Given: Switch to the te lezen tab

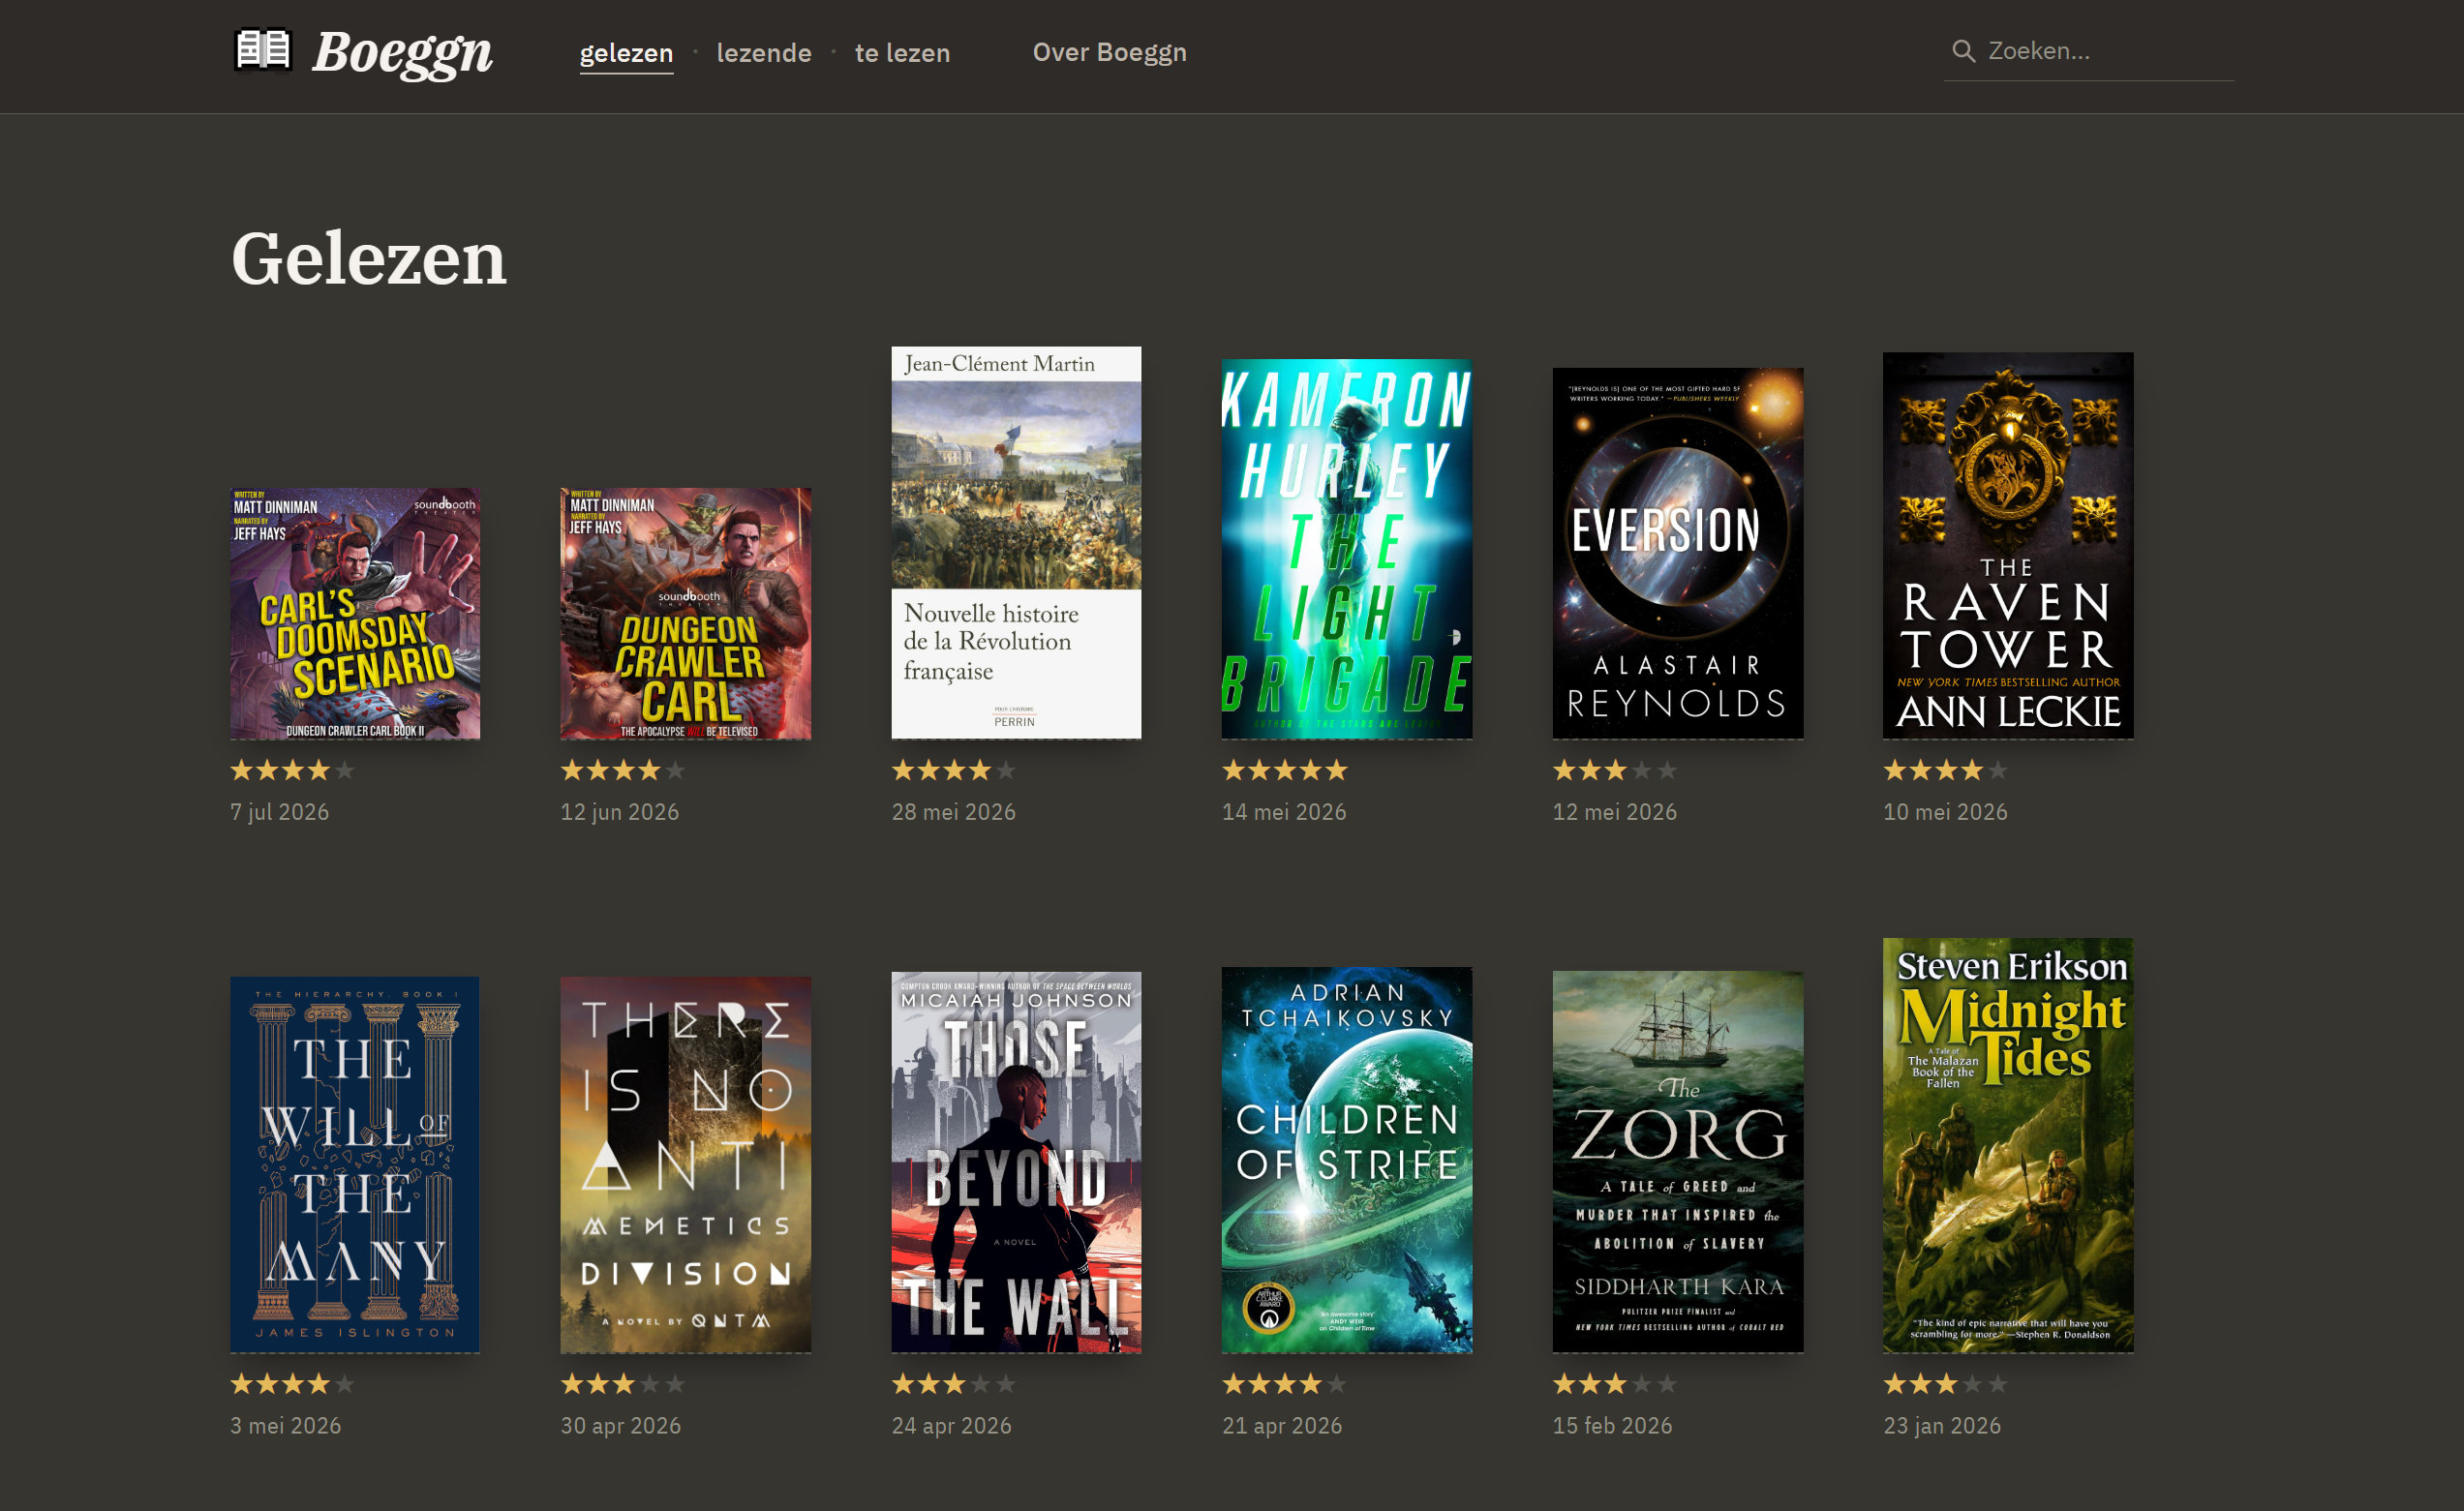Looking at the screenshot, I should click(x=902, y=52).
